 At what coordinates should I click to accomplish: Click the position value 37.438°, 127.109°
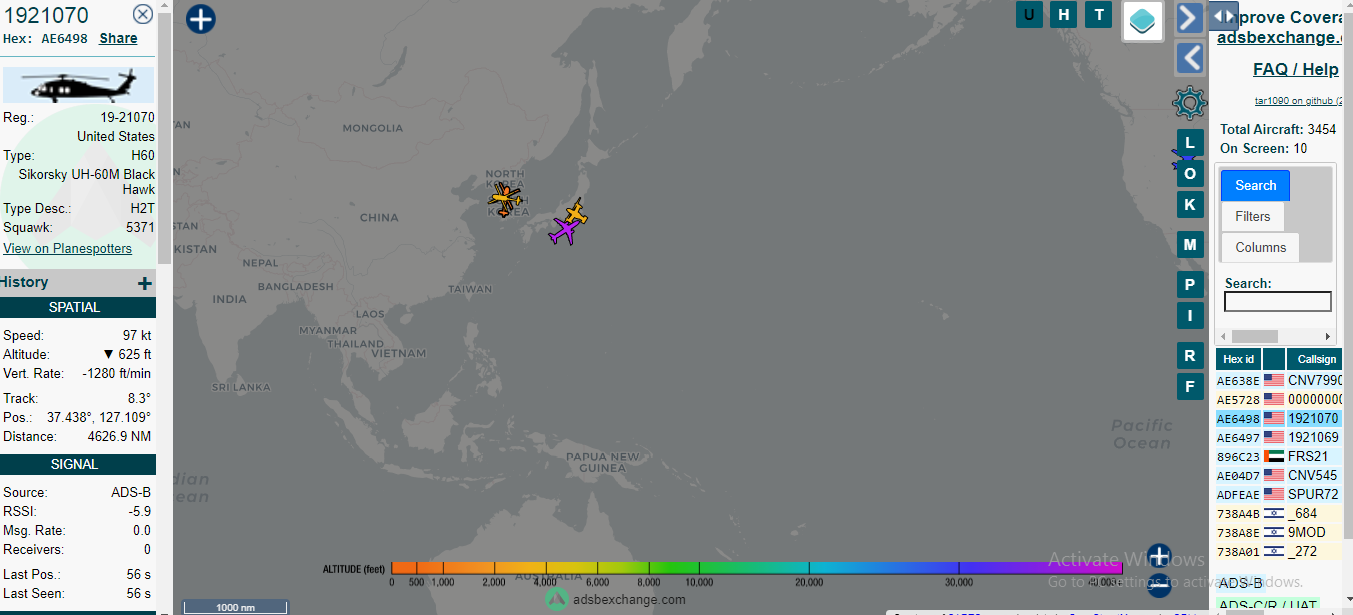(x=99, y=417)
